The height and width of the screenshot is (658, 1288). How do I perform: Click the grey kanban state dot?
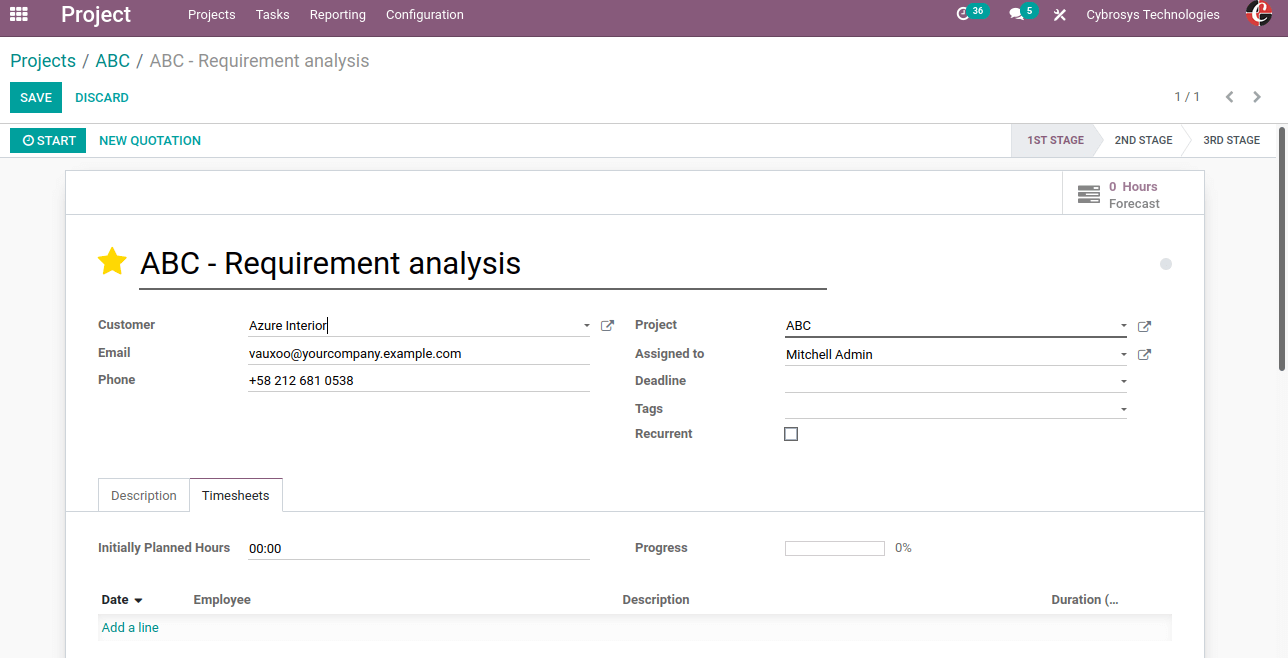tap(1166, 264)
